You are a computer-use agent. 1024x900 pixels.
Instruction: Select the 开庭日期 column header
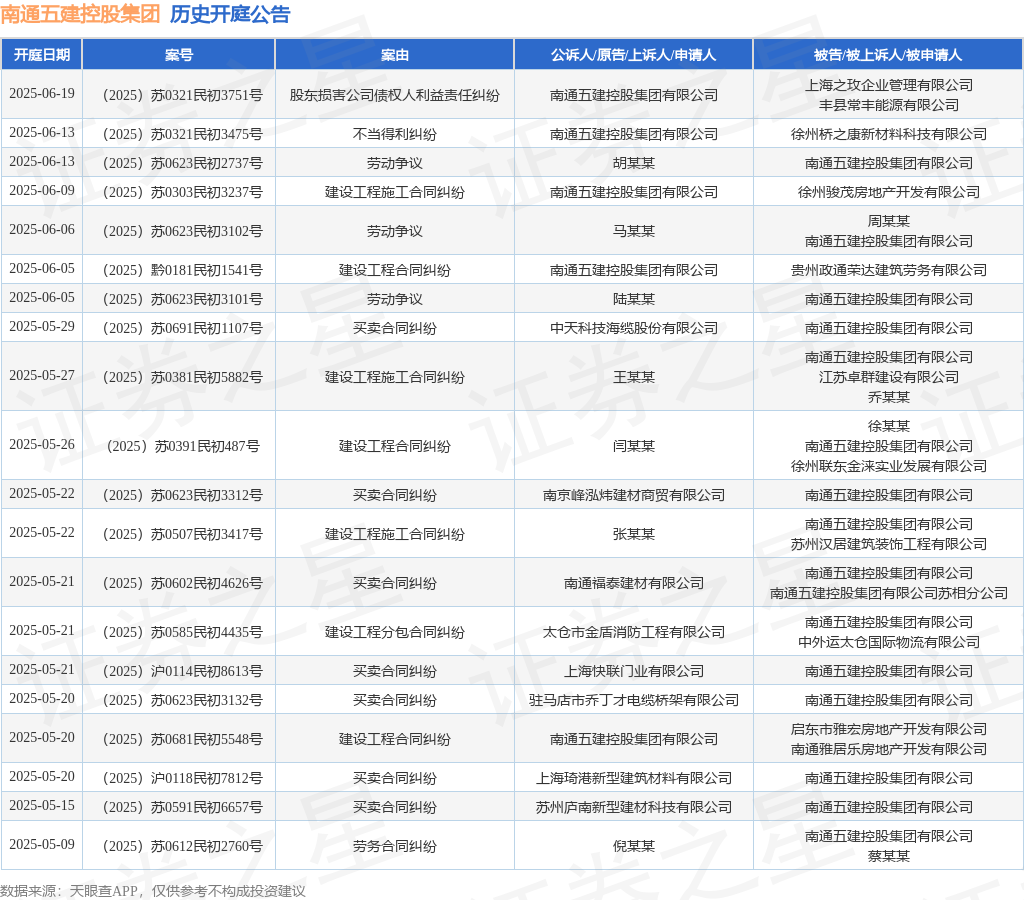(x=42, y=55)
